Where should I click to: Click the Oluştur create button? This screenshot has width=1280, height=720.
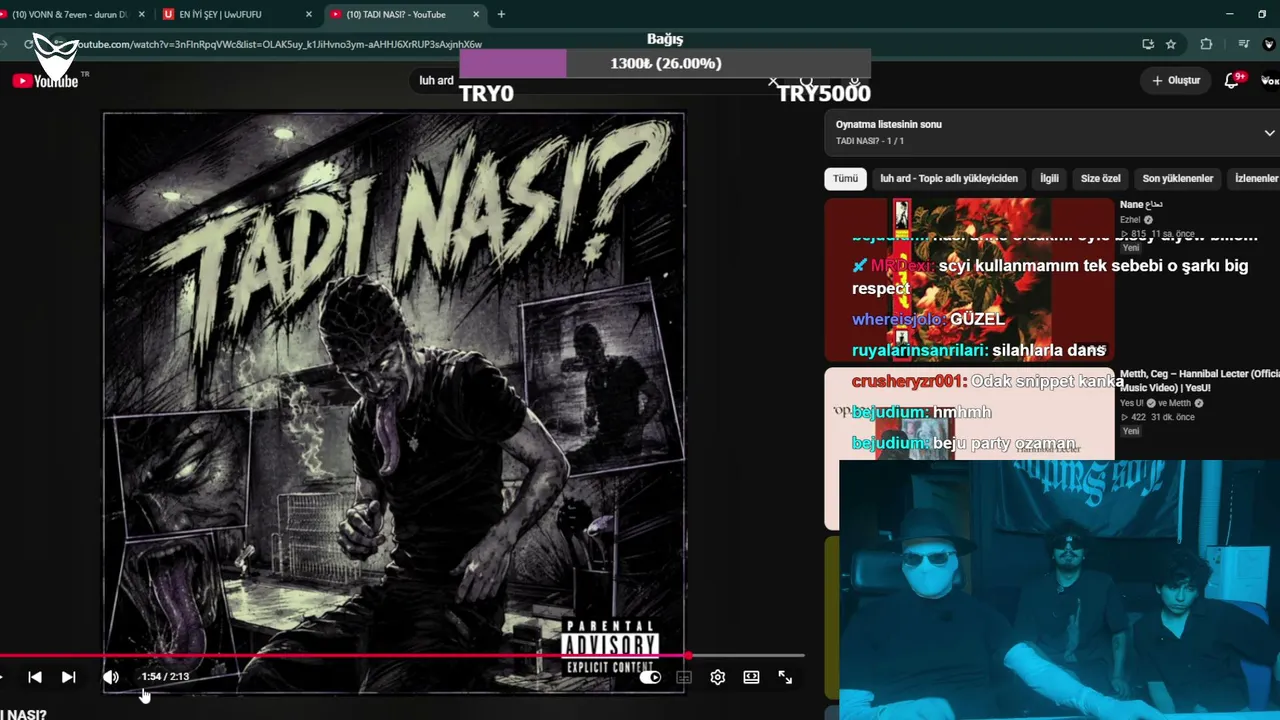coord(1176,81)
